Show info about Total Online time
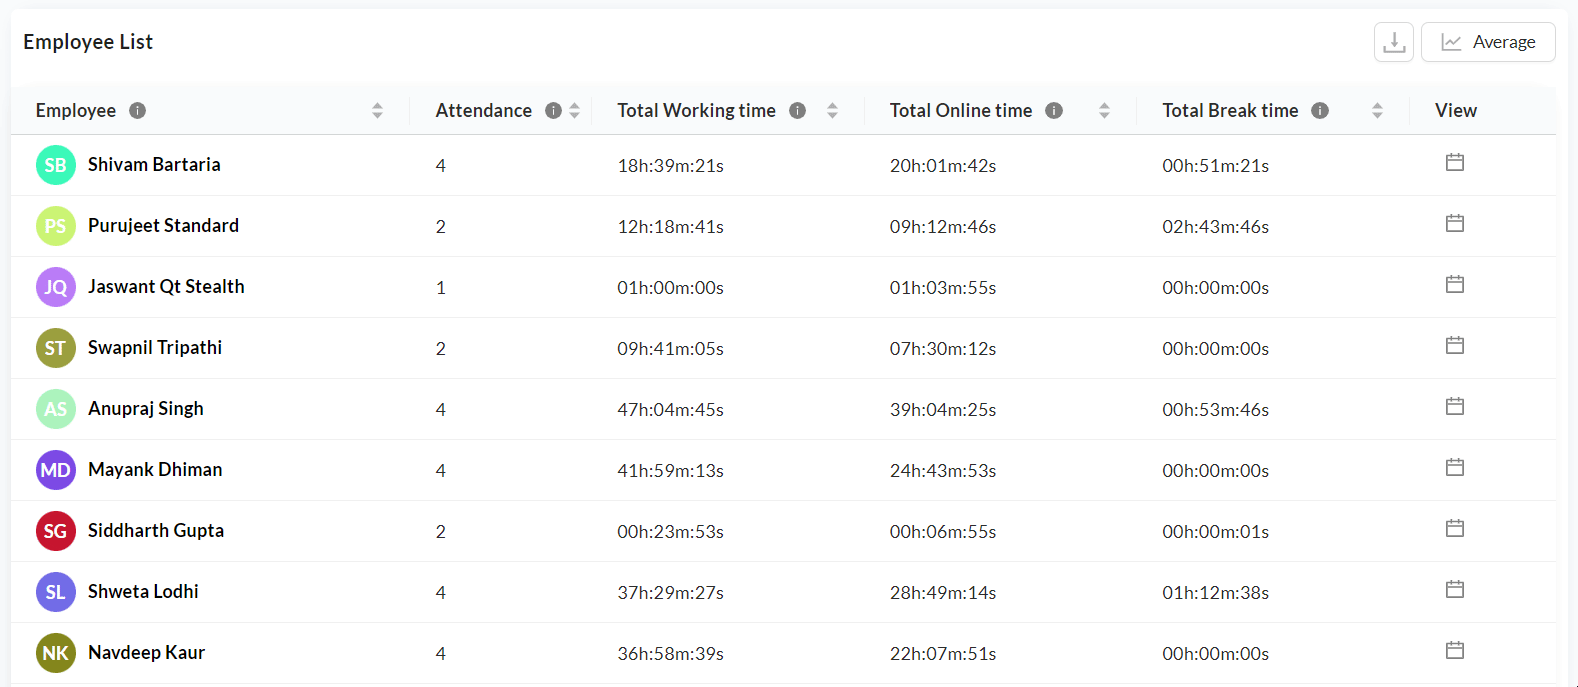The width and height of the screenshot is (1578, 687). point(1054,111)
